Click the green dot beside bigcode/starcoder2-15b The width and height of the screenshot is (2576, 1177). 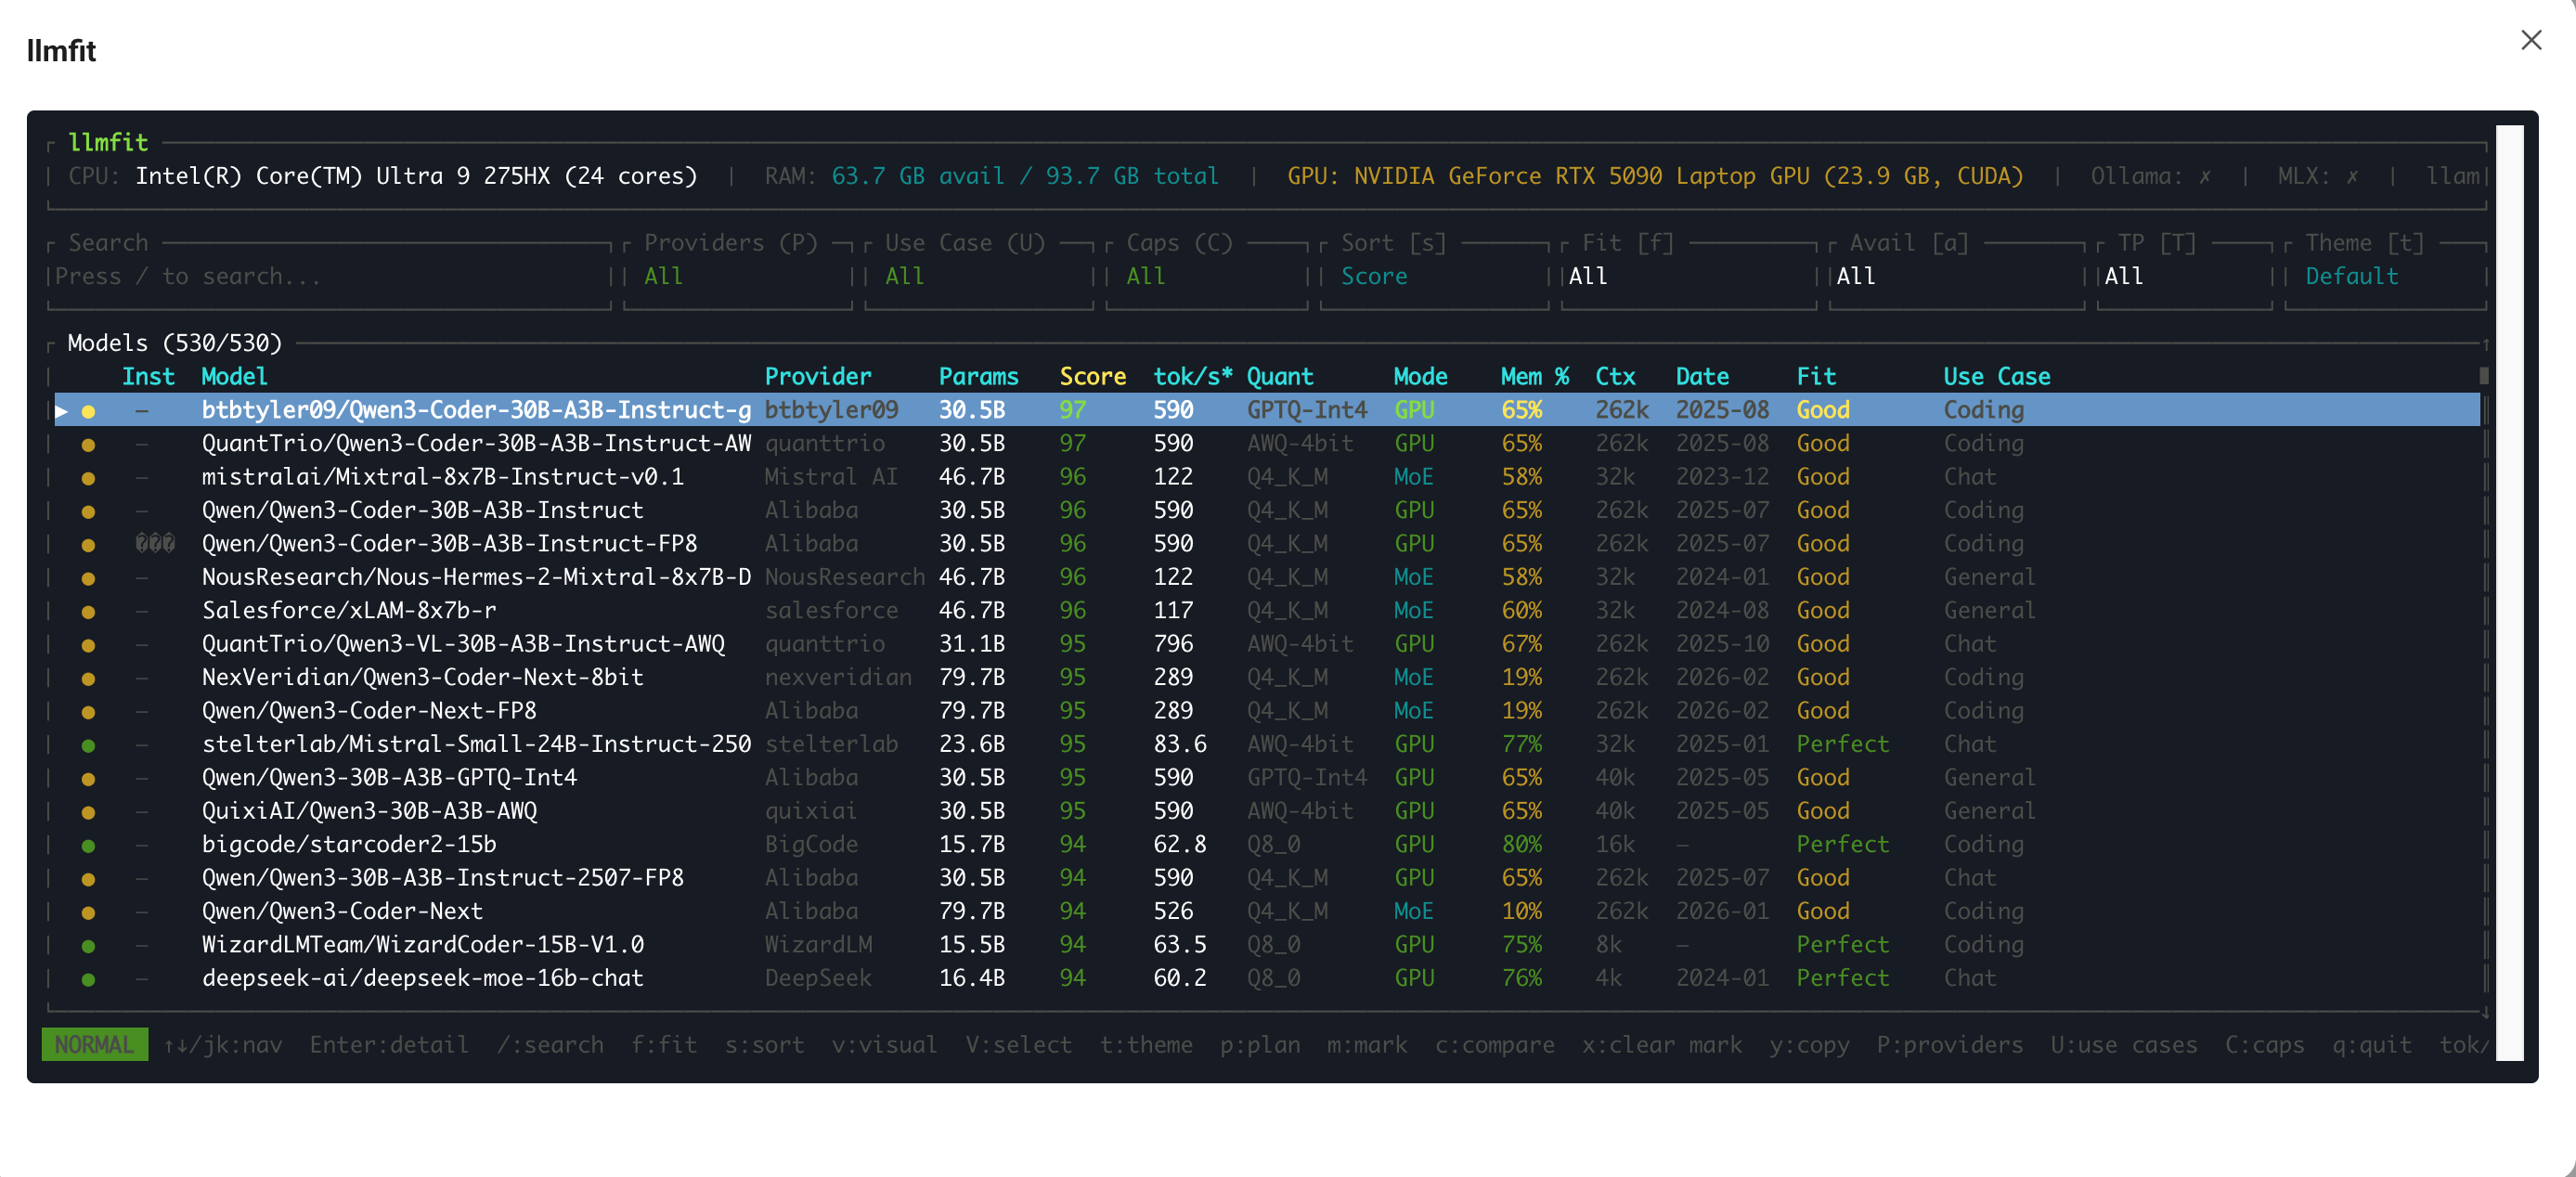point(88,846)
